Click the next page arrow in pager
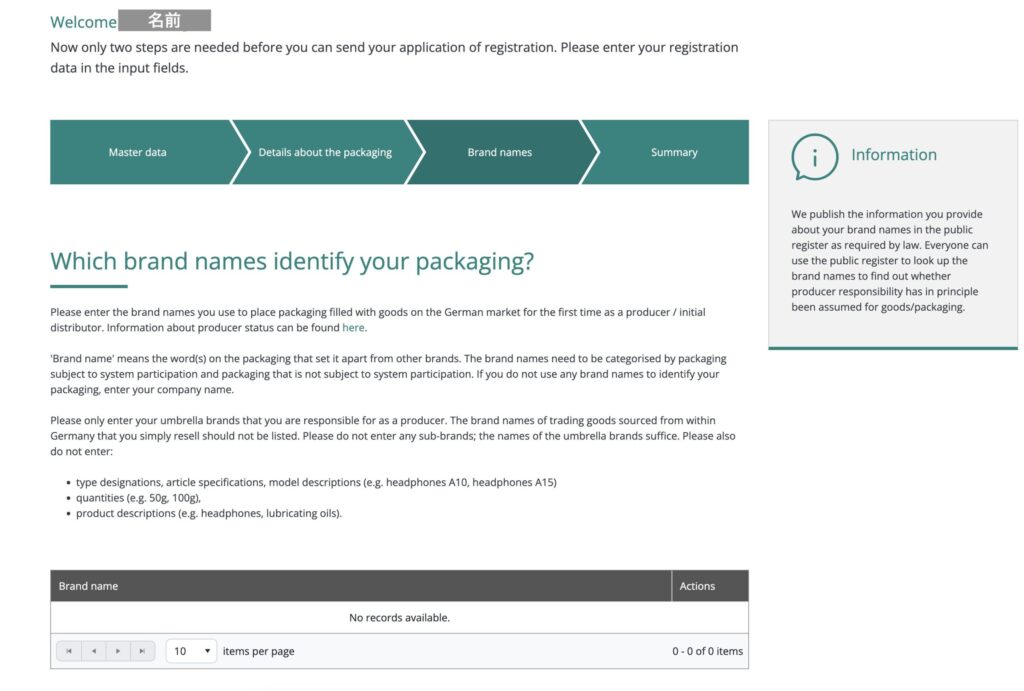The height and width of the screenshot is (691, 1024). tap(118, 651)
